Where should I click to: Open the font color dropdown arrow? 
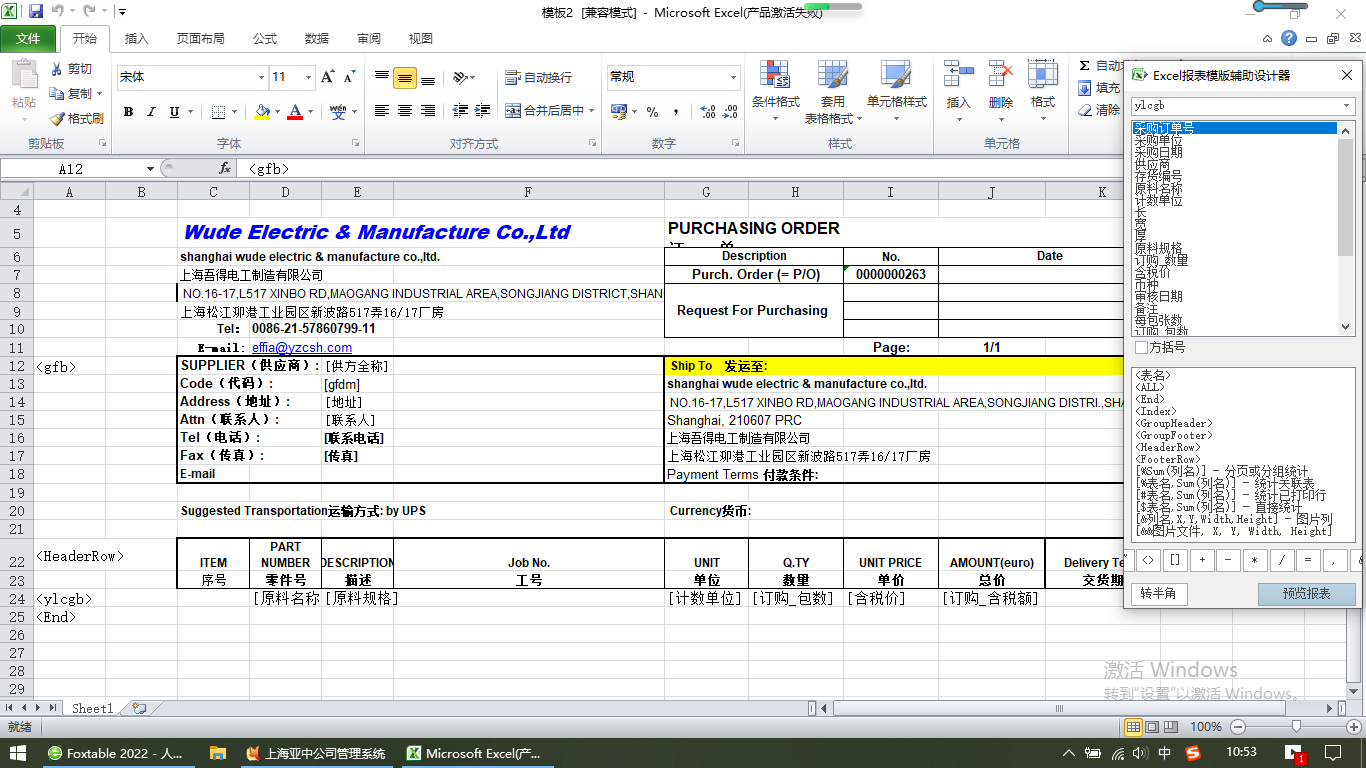[311, 112]
